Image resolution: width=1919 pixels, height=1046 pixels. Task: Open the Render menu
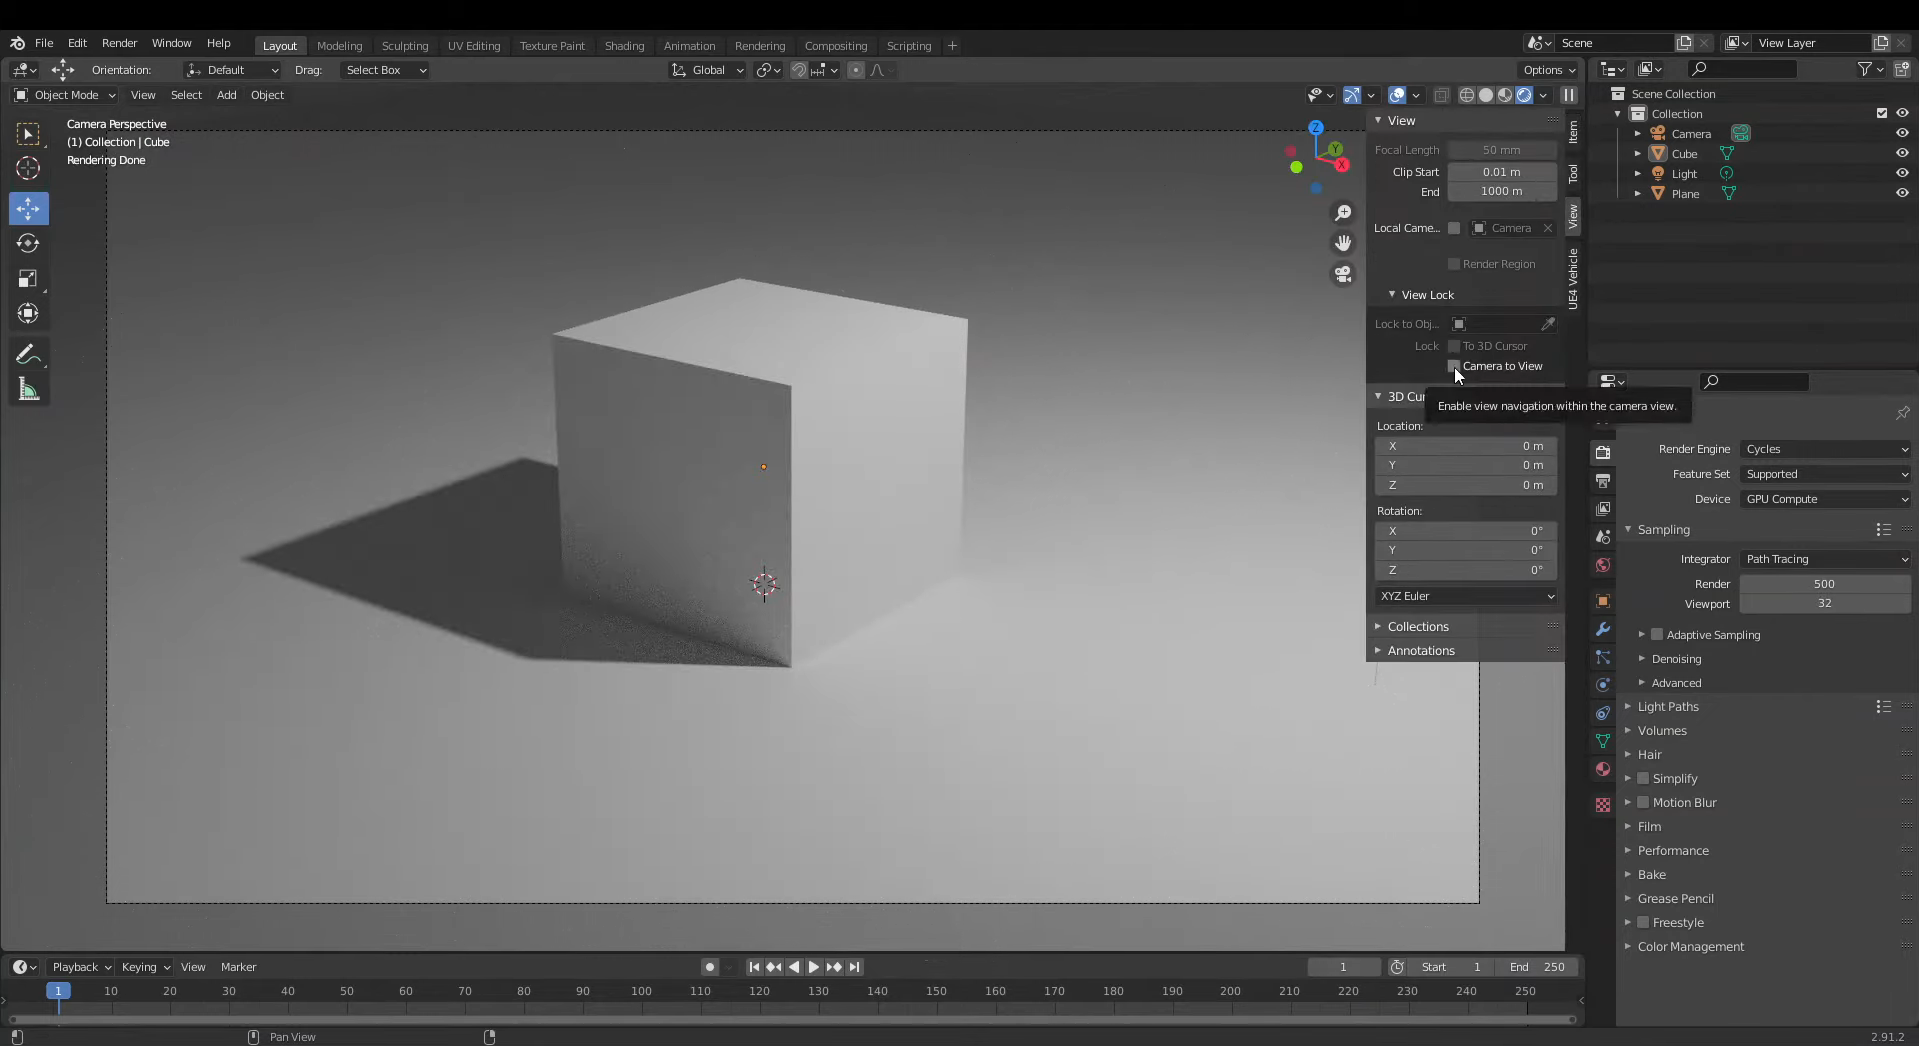click(119, 43)
